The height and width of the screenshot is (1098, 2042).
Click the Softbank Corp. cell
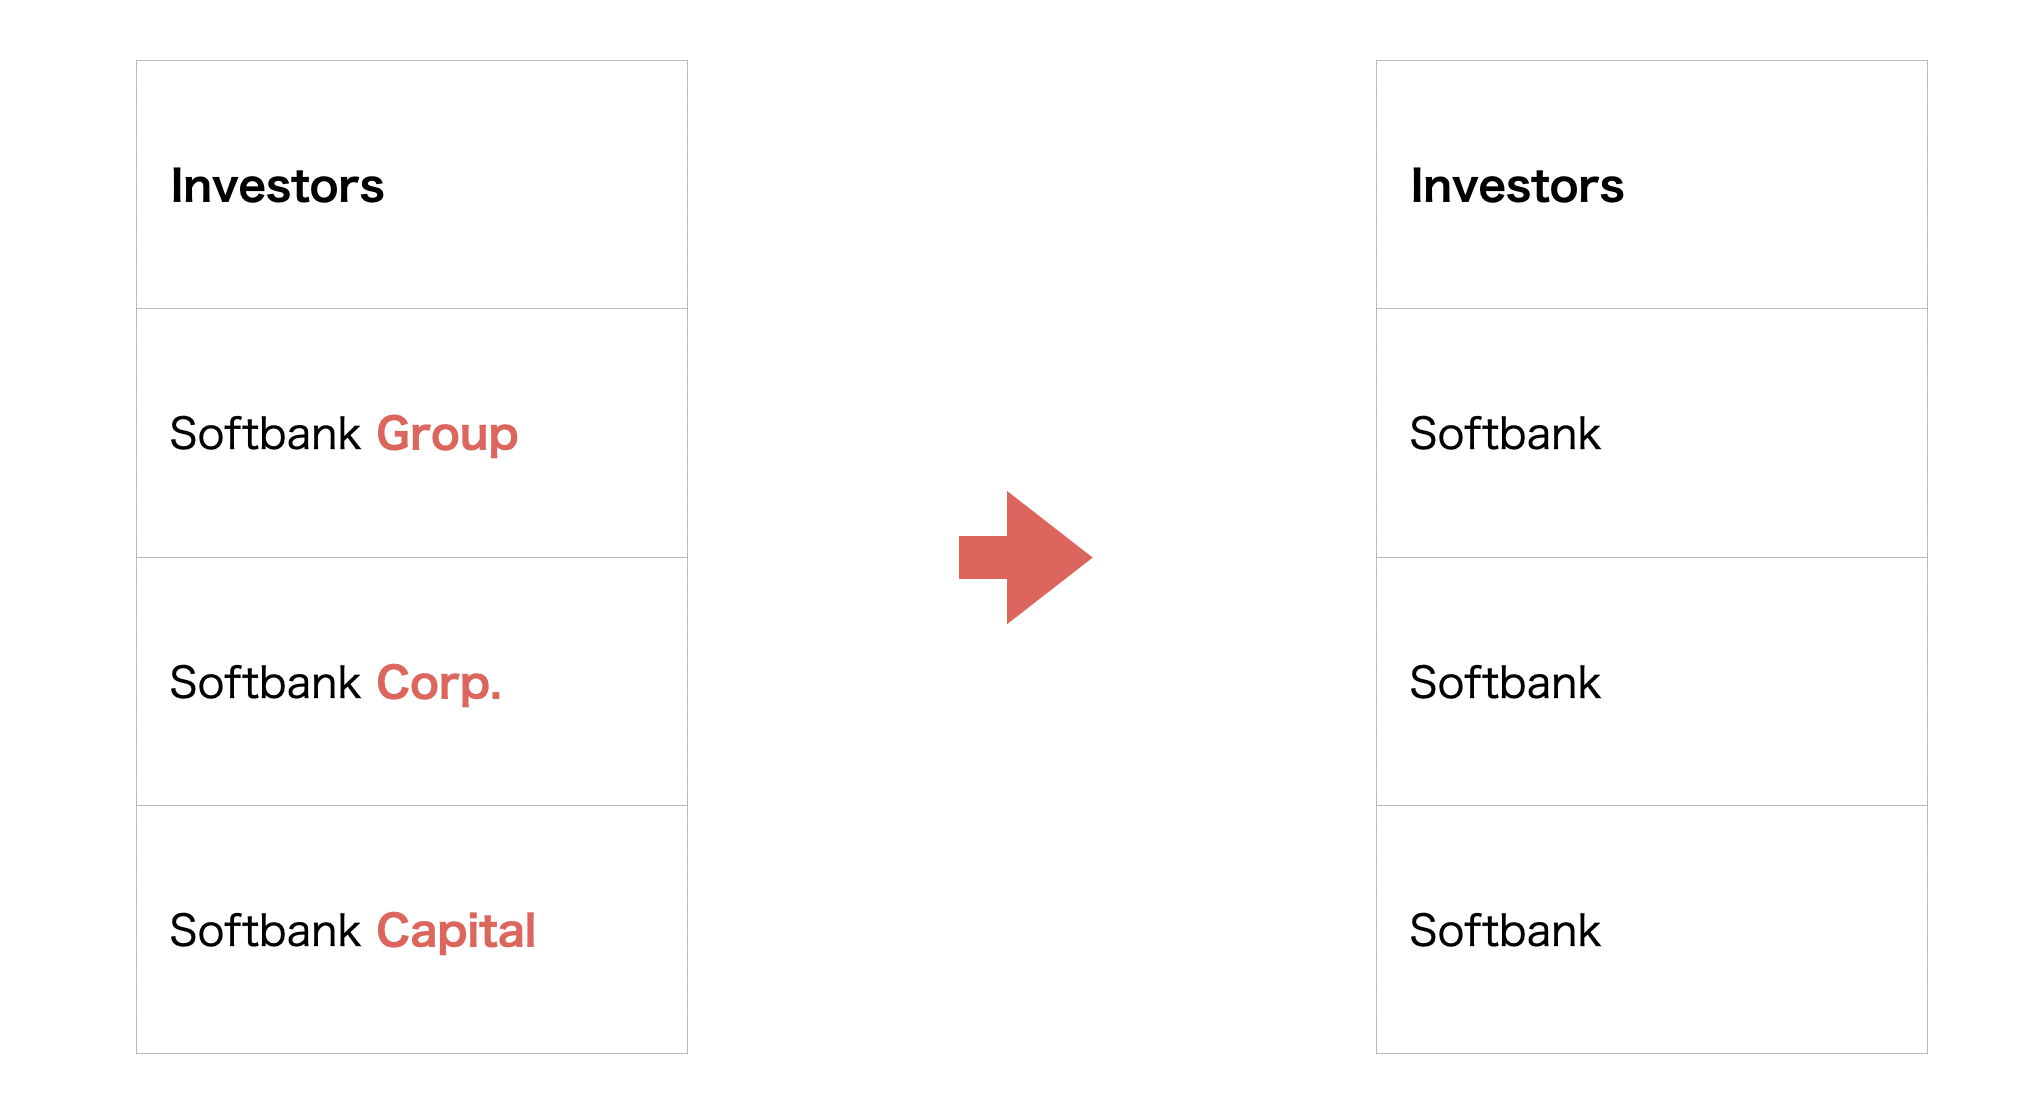pos(412,682)
